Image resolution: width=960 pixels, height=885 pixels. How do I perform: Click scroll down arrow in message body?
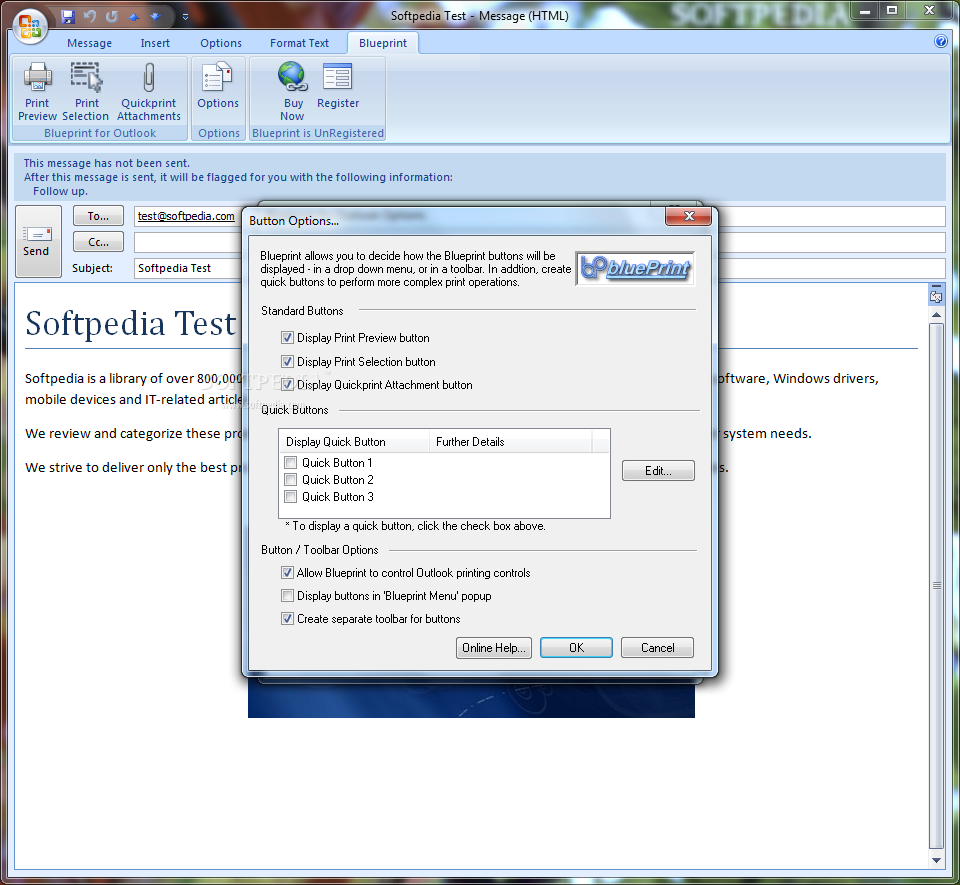click(x=936, y=860)
